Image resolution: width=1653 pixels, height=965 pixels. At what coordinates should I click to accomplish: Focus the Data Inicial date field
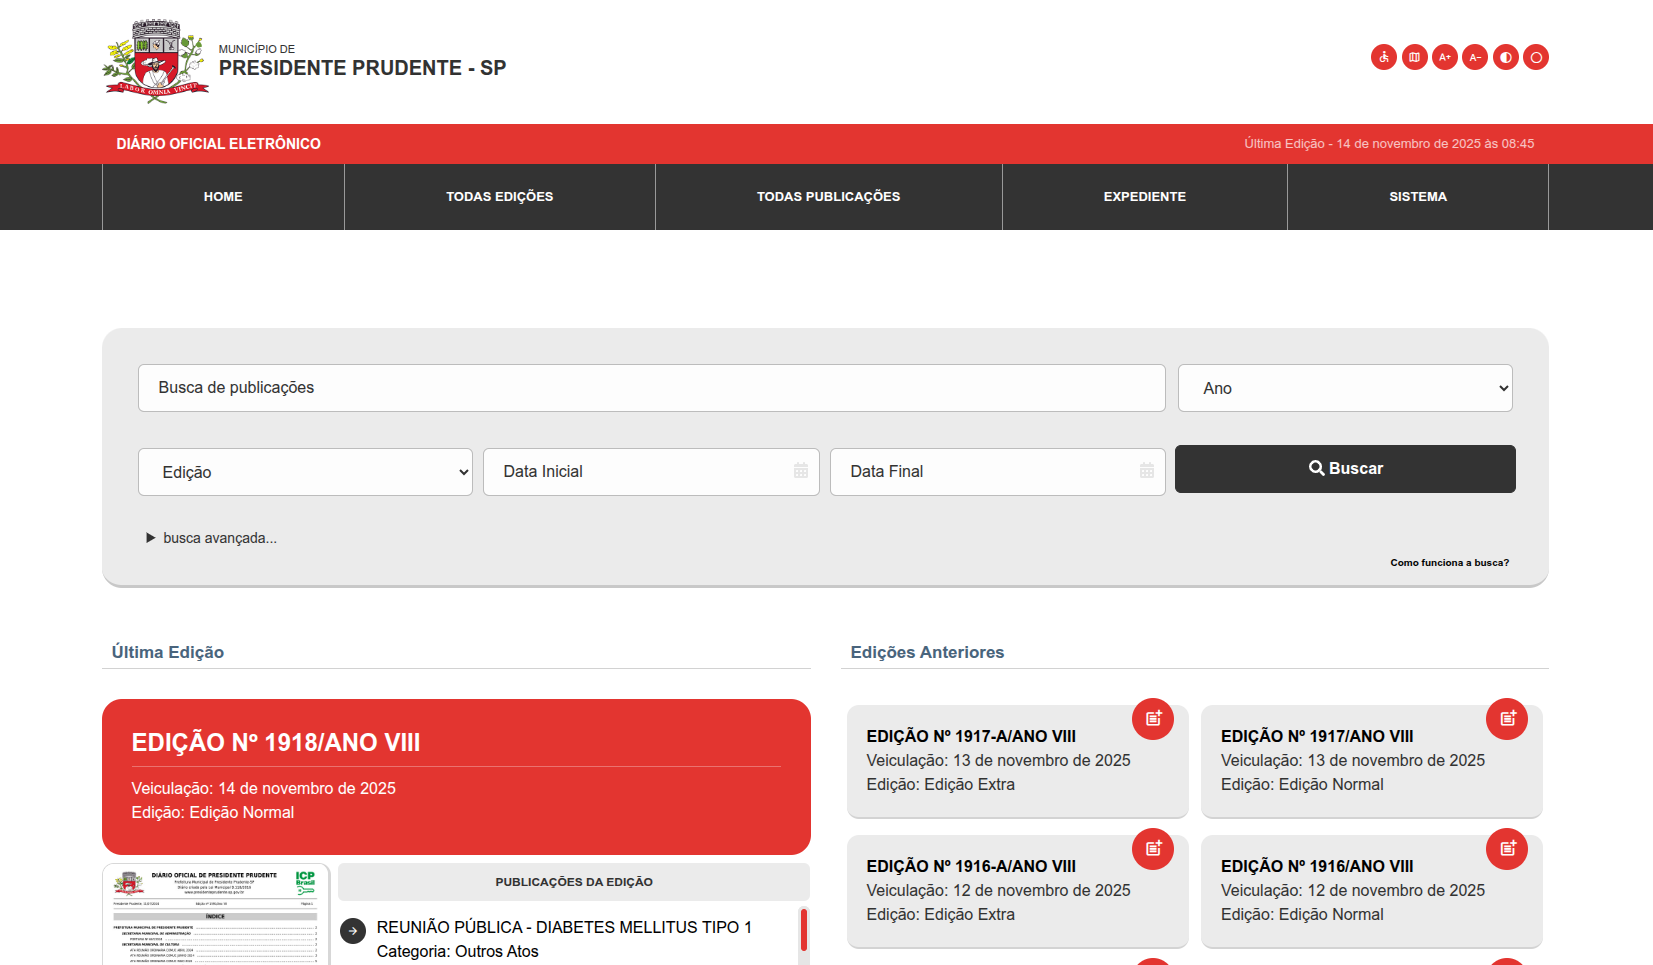tap(651, 472)
